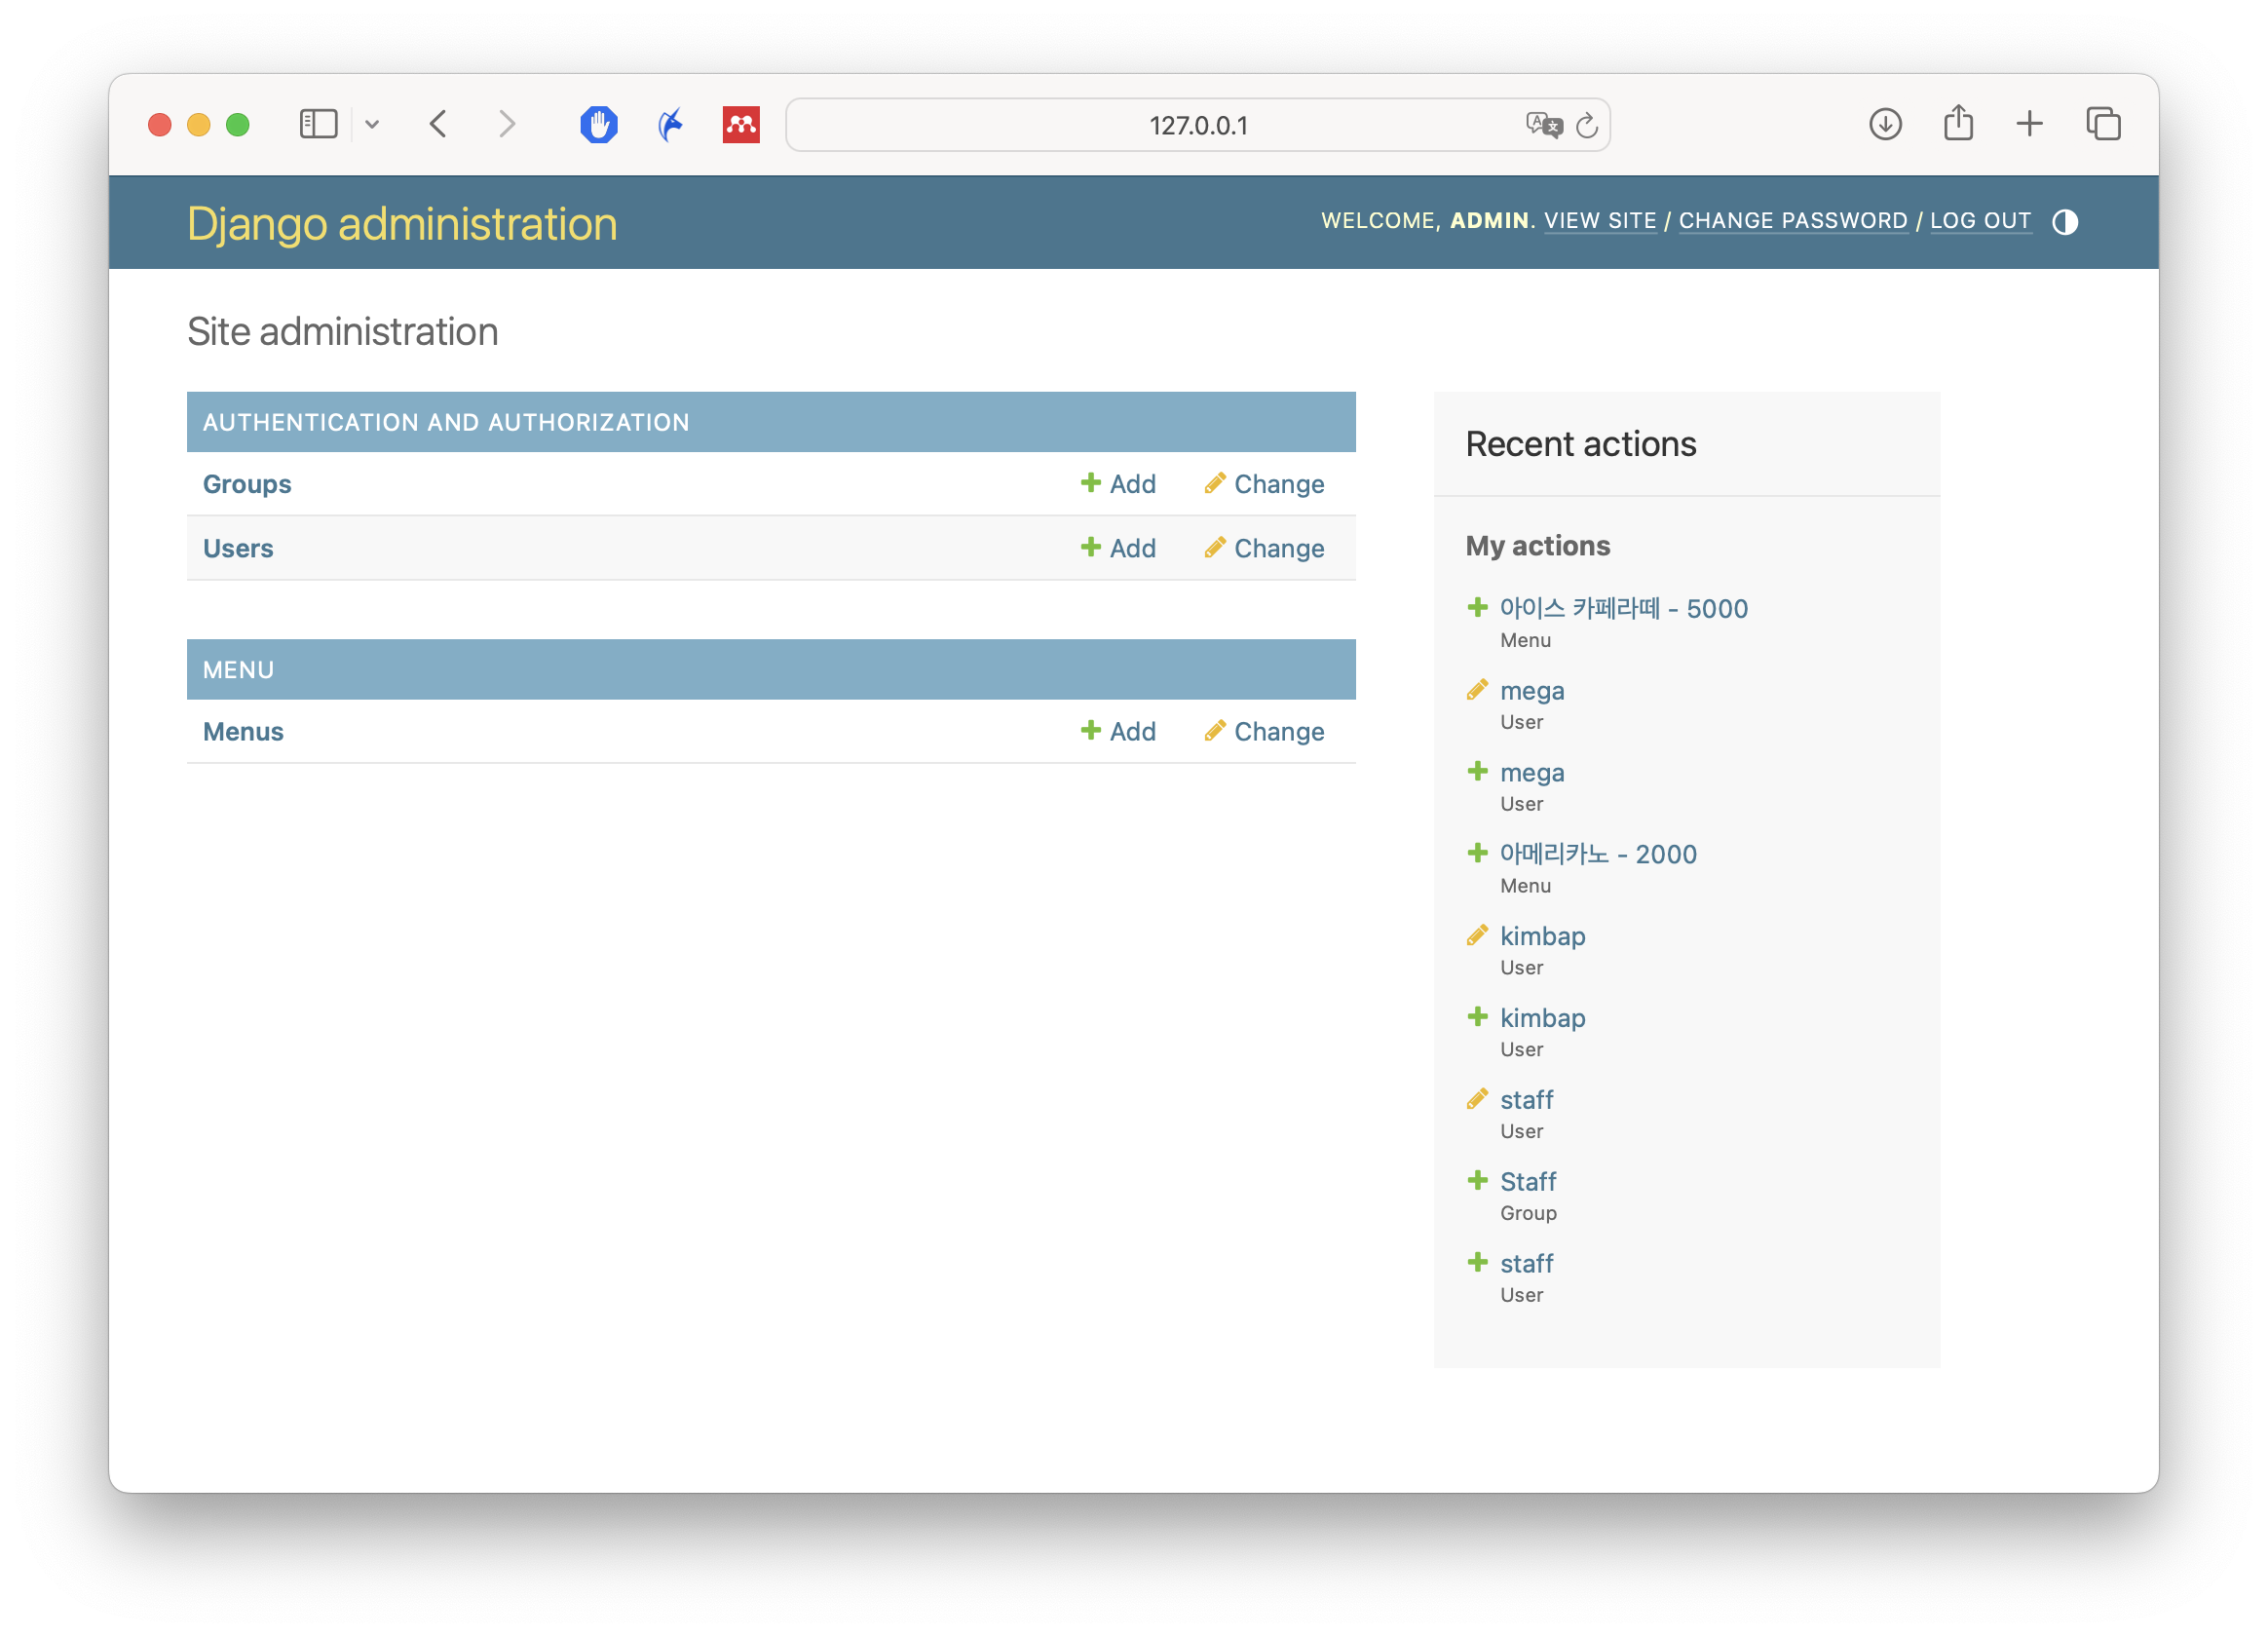The height and width of the screenshot is (1637, 2268).
Task: Open recent action 아메리카노 - 2000
Action: click(x=1597, y=854)
